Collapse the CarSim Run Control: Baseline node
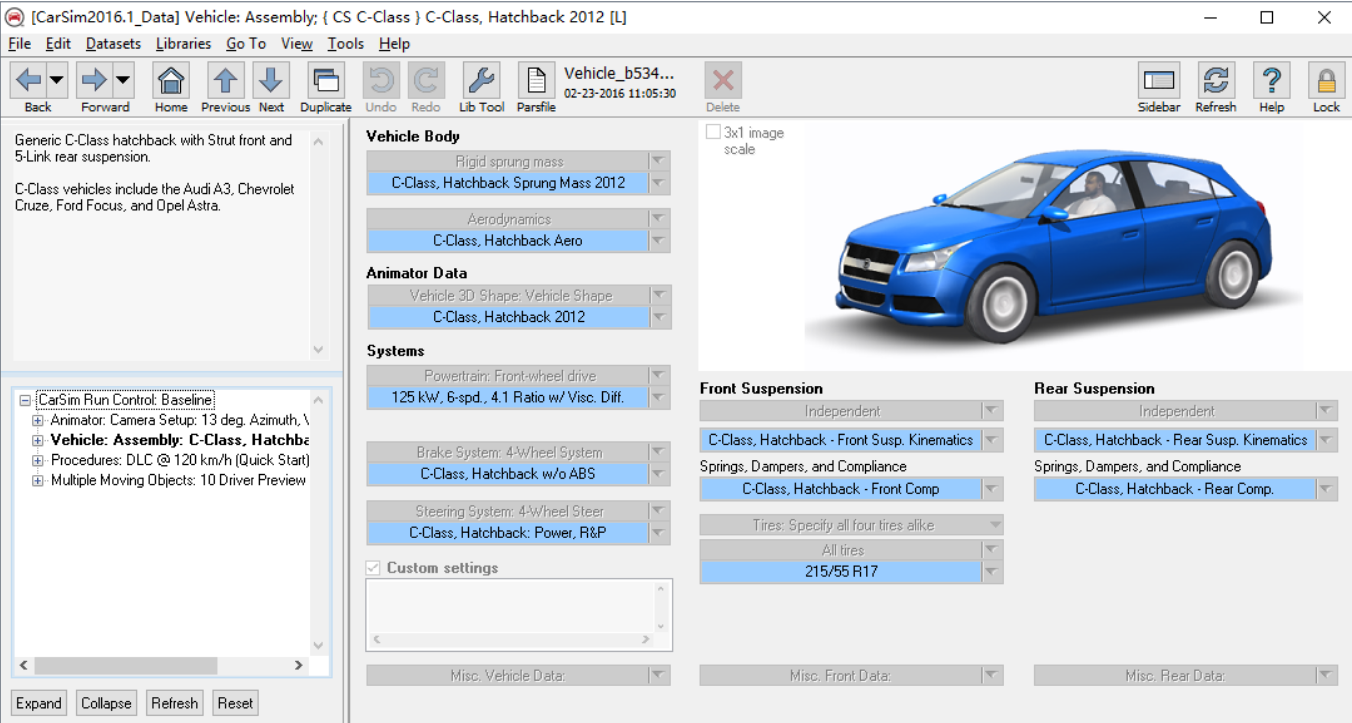This screenshot has width=1352, height=723. [x=25, y=400]
